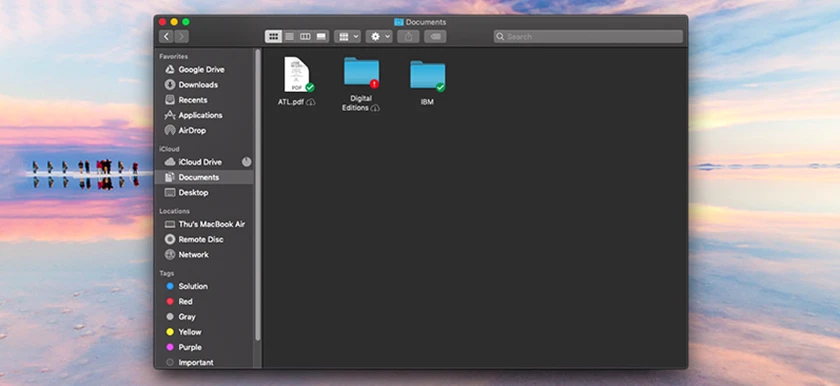Viewport: 840px width, 386px height.
Task: Open Network under Locations
Action: point(204,255)
